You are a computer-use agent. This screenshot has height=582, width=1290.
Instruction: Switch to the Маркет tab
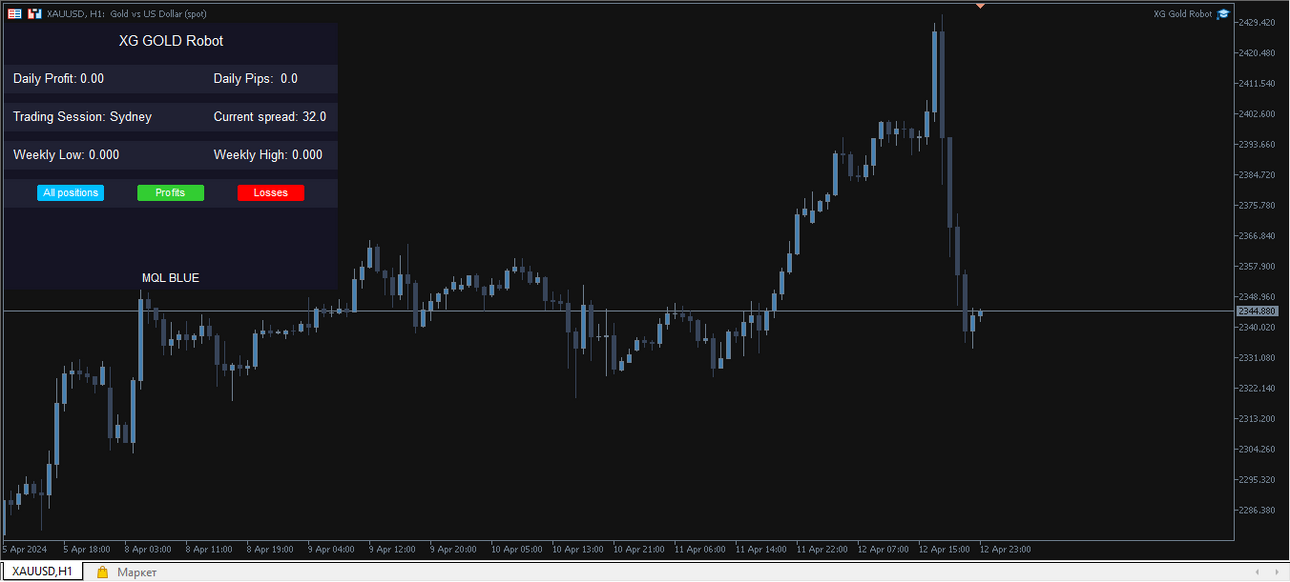click(136, 572)
